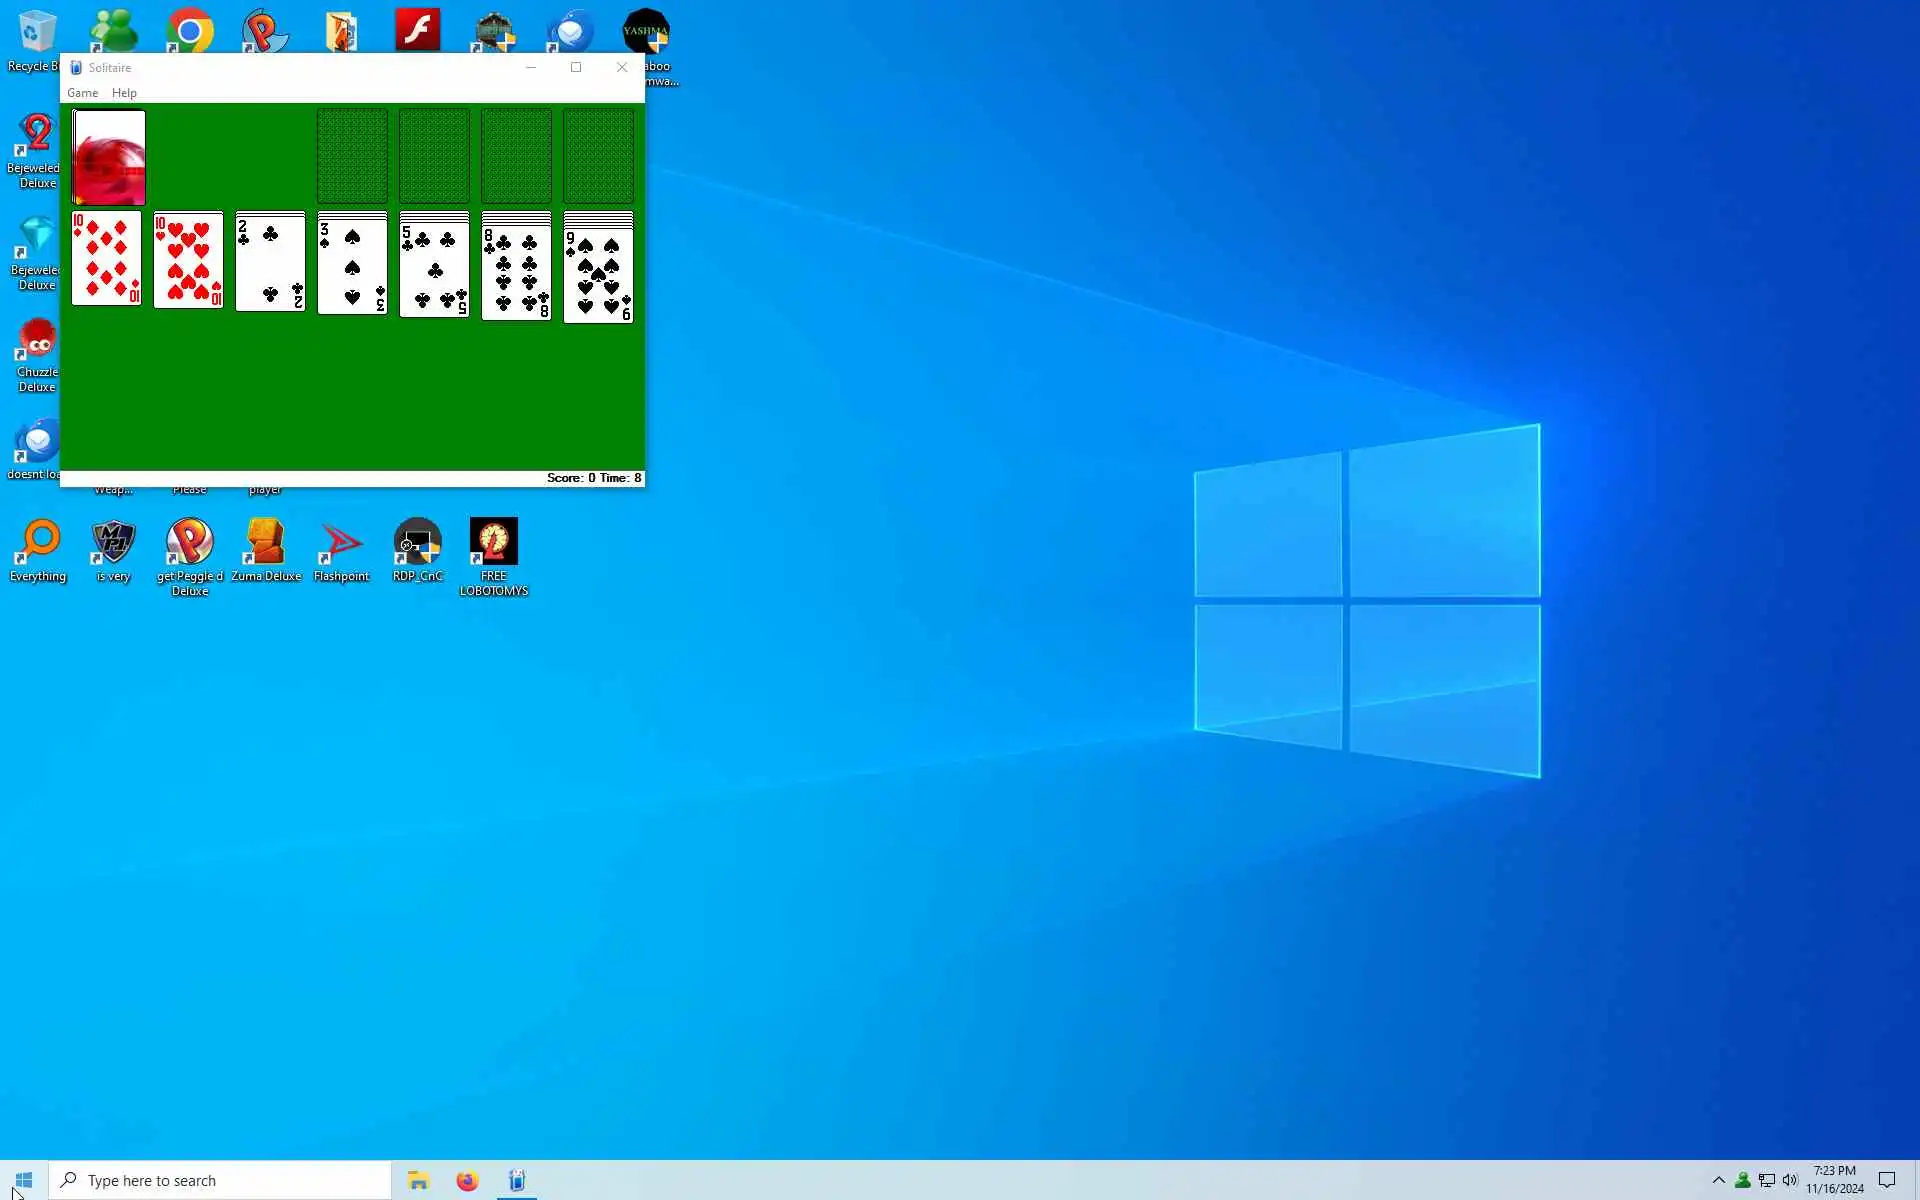Open the Help menu in Solitaire
This screenshot has width=1920, height=1200.
(124, 93)
